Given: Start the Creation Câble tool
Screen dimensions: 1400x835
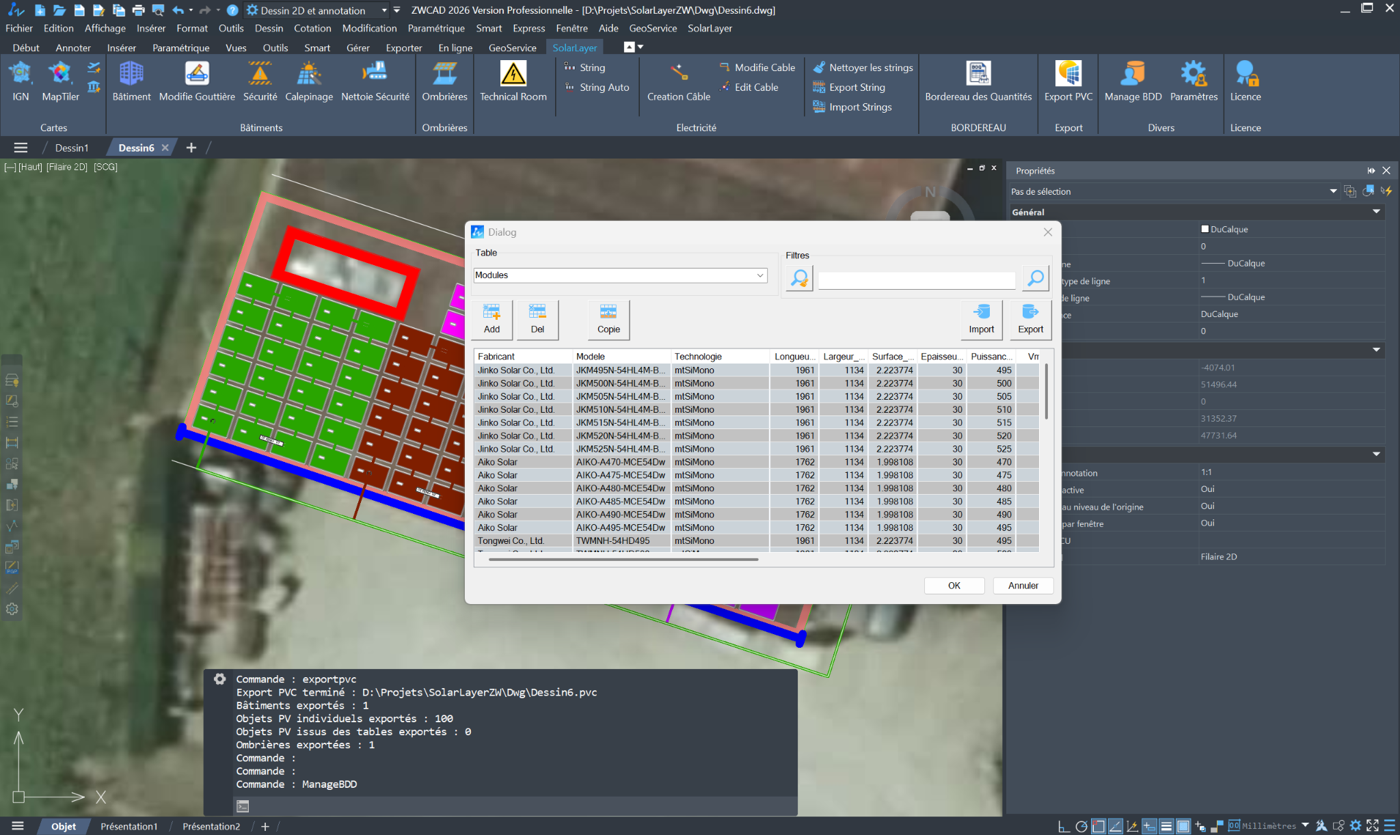Looking at the screenshot, I should [x=679, y=81].
